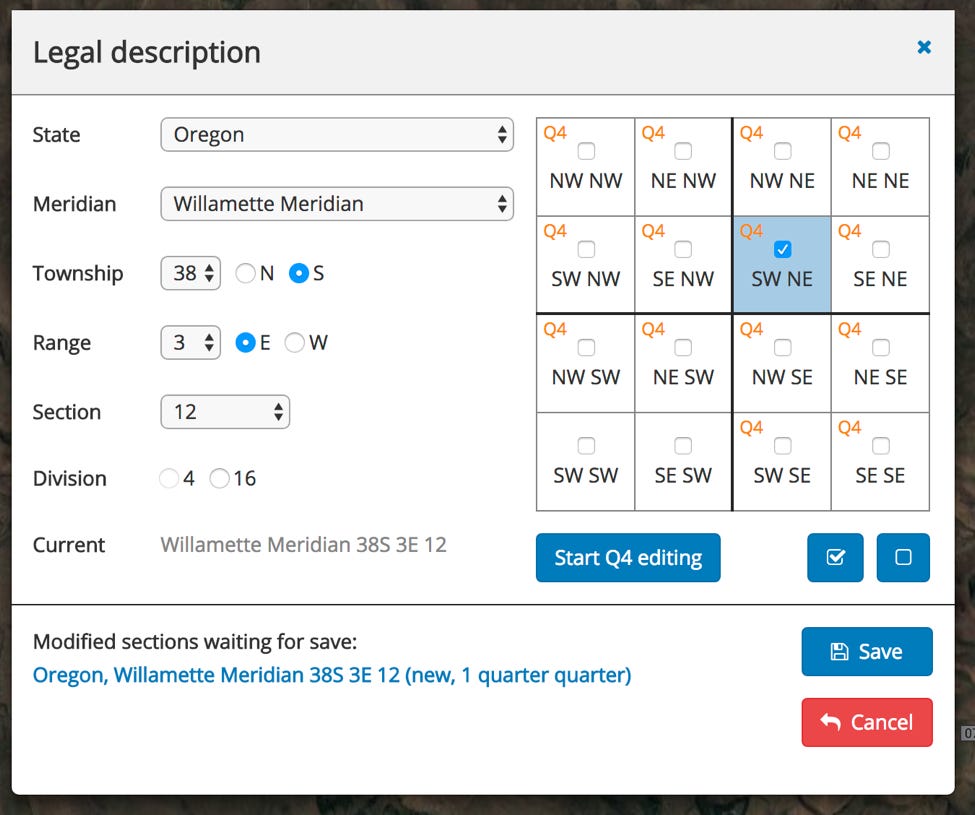
Task: Check the NE NE quarter checkbox
Action: tap(880, 151)
